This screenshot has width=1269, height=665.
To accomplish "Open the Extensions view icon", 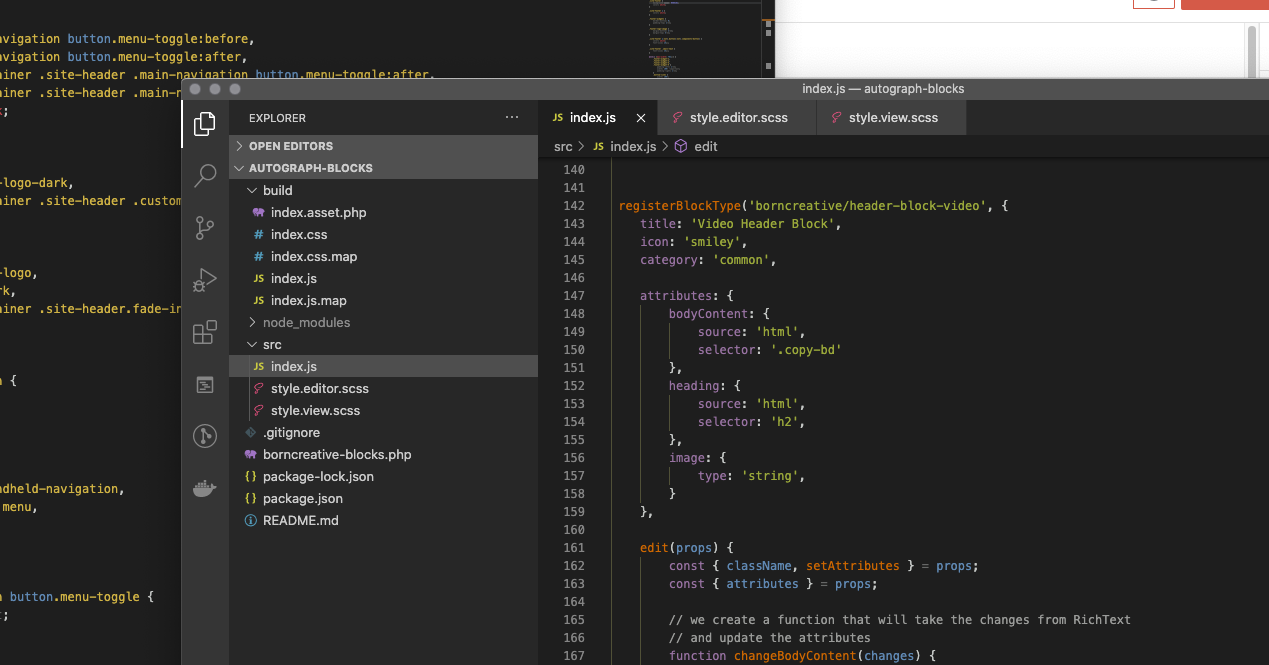I will pos(205,332).
